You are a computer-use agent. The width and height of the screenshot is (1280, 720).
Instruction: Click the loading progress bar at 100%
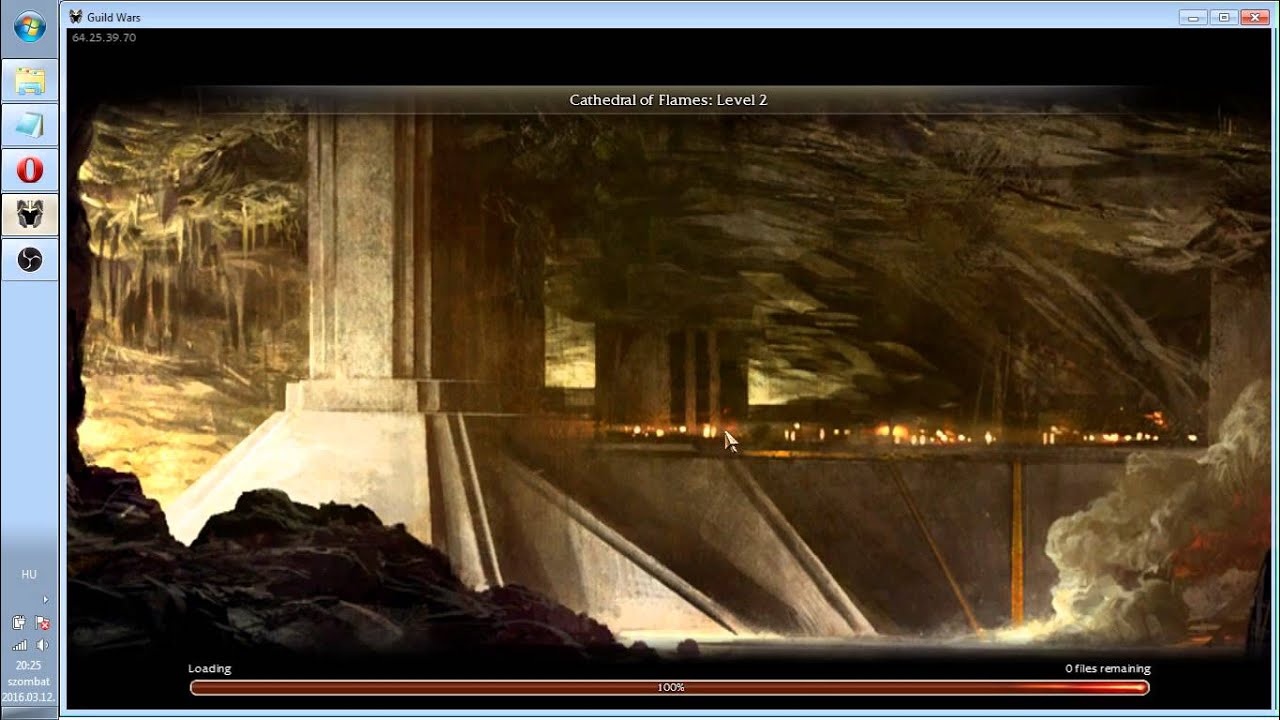pyautogui.click(x=669, y=687)
